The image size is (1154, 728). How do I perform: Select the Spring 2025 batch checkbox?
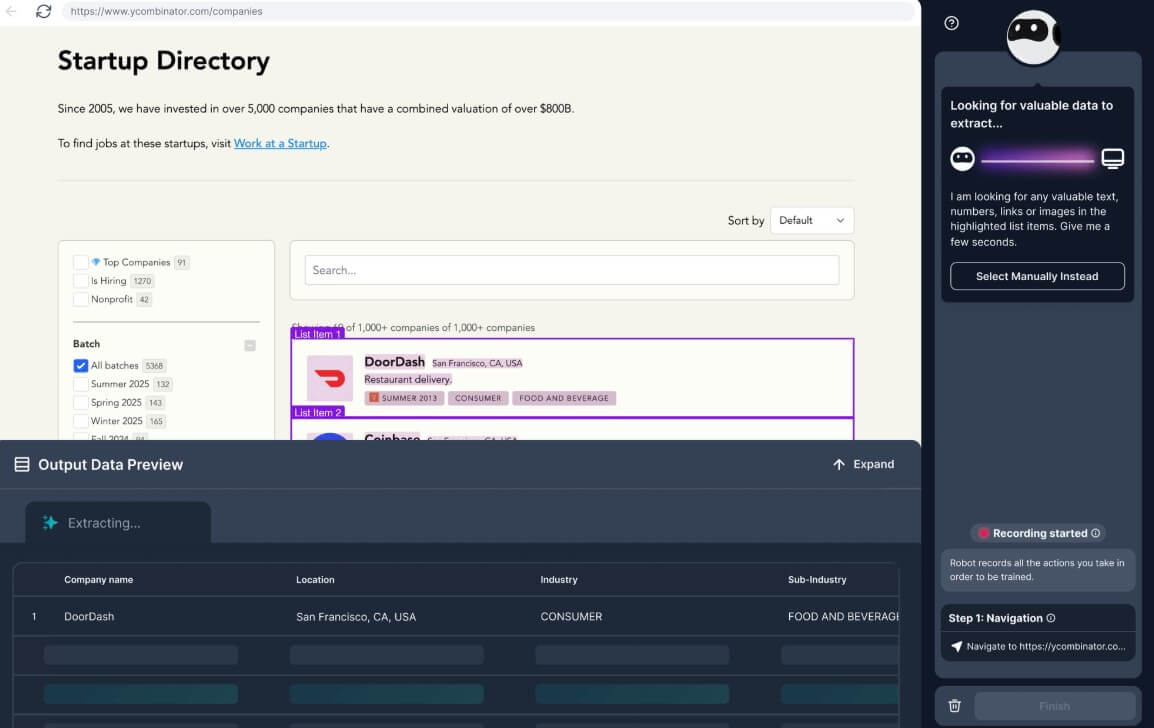click(80, 403)
